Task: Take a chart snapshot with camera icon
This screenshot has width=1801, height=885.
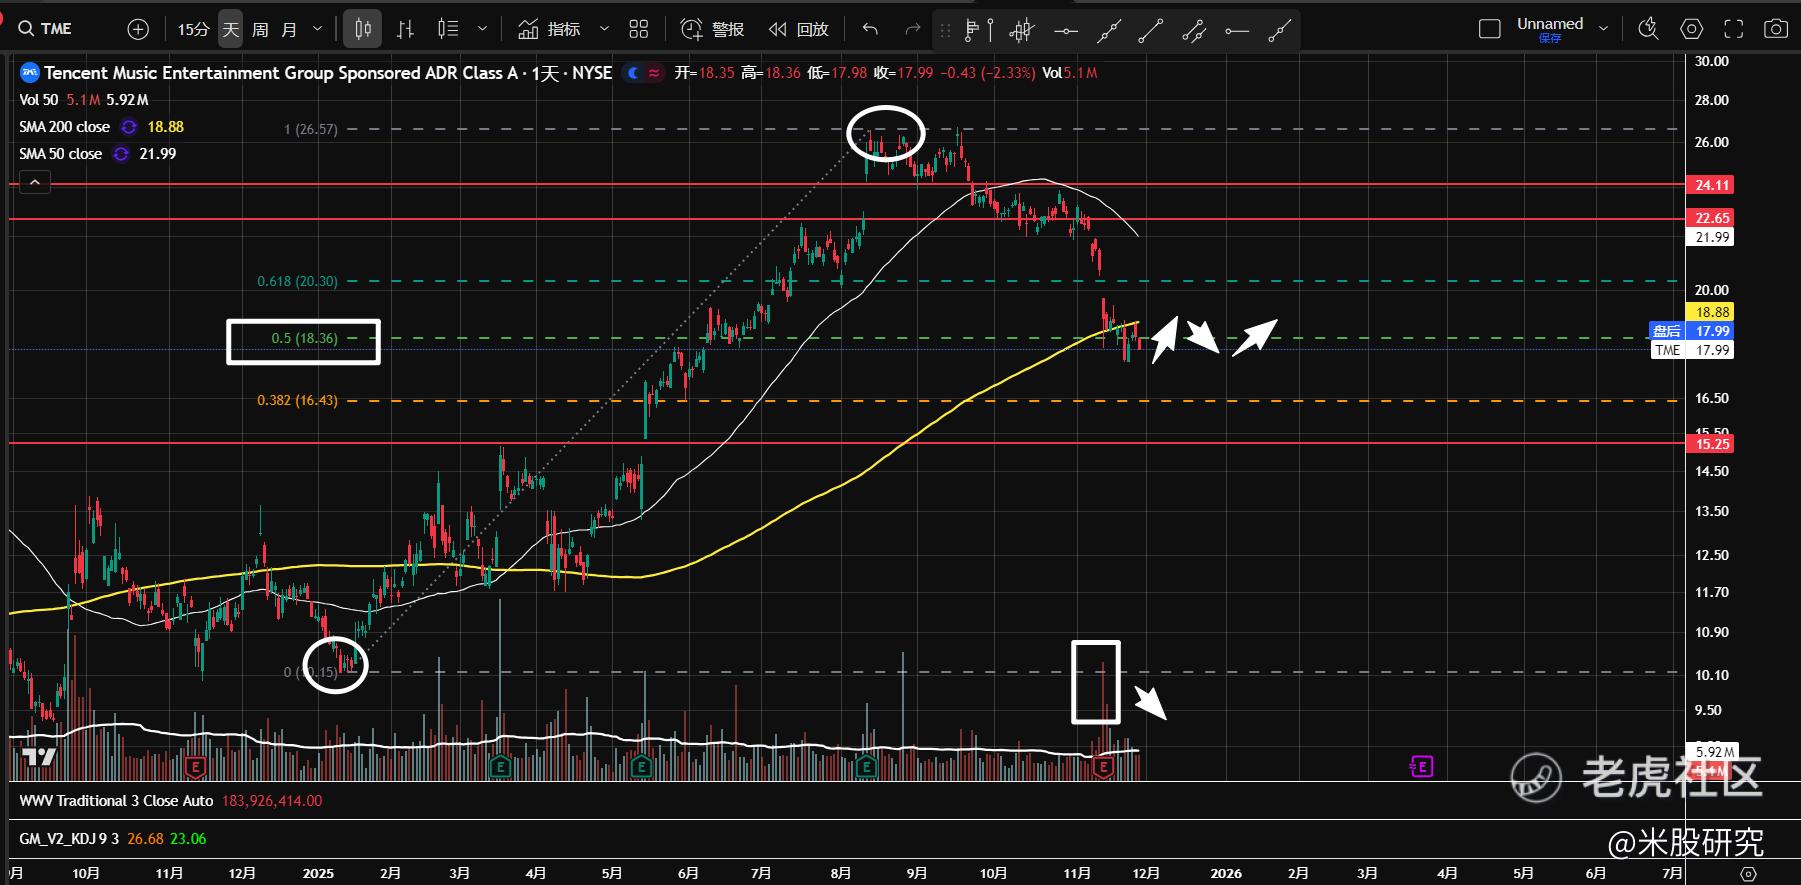Action: (x=1776, y=29)
